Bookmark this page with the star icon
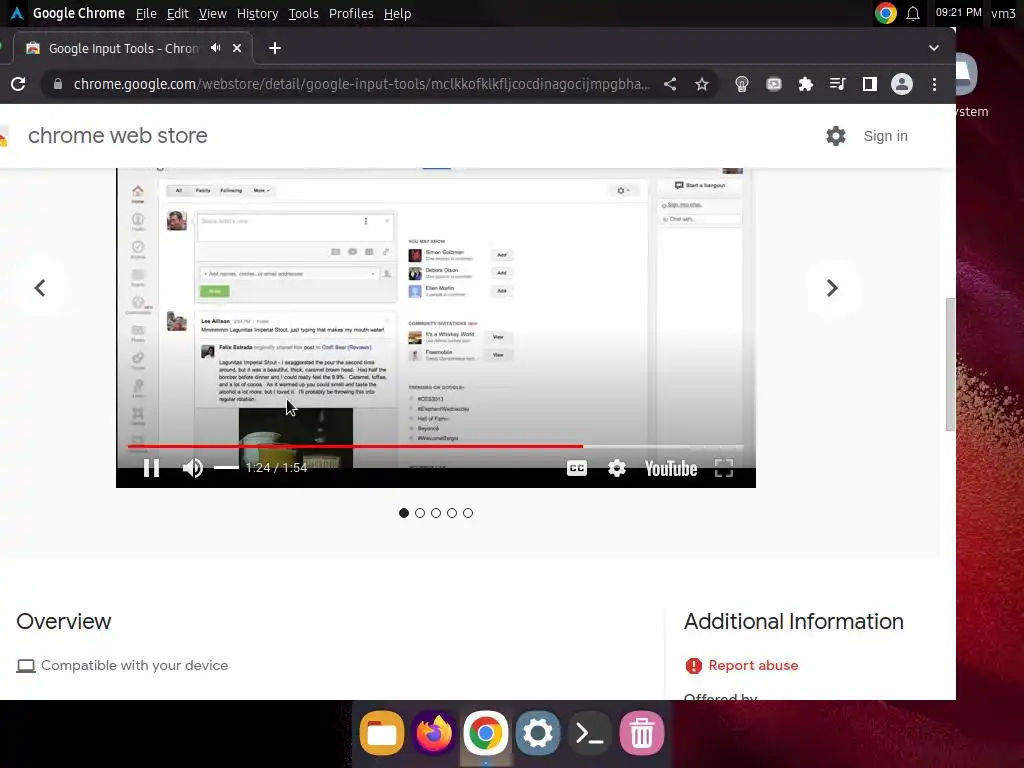 [x=702, y=84]
